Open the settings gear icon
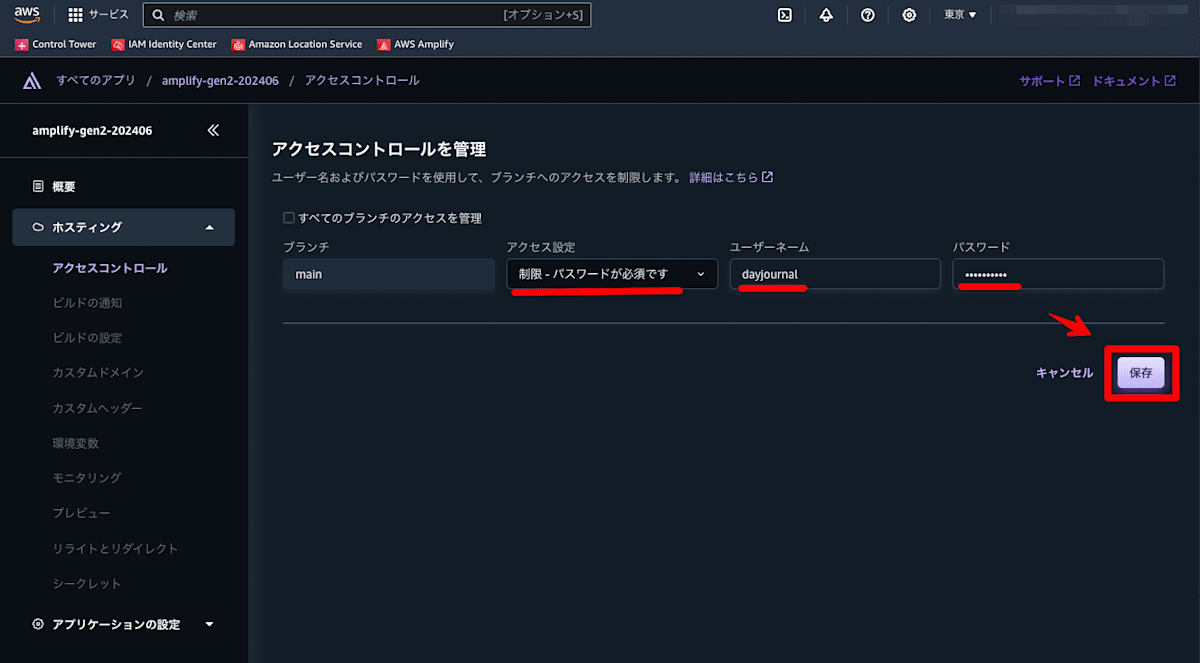 pos(909,15)
